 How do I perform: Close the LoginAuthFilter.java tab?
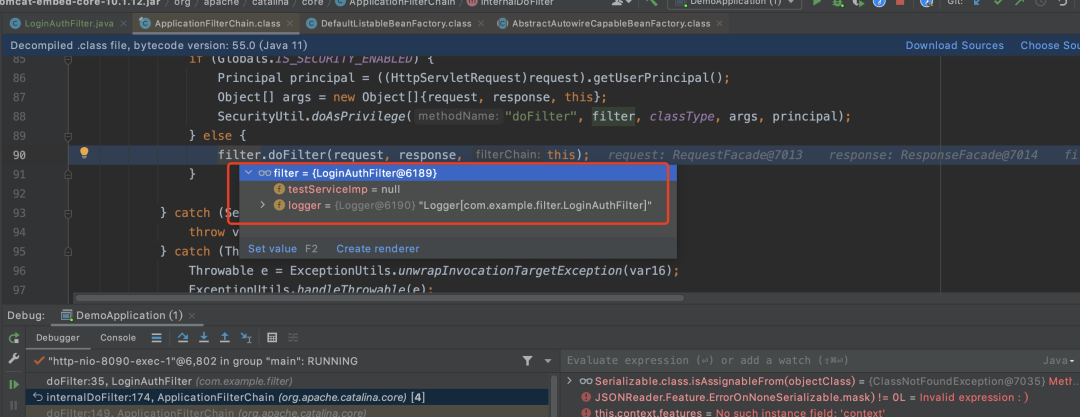click(x=123, y=23)
